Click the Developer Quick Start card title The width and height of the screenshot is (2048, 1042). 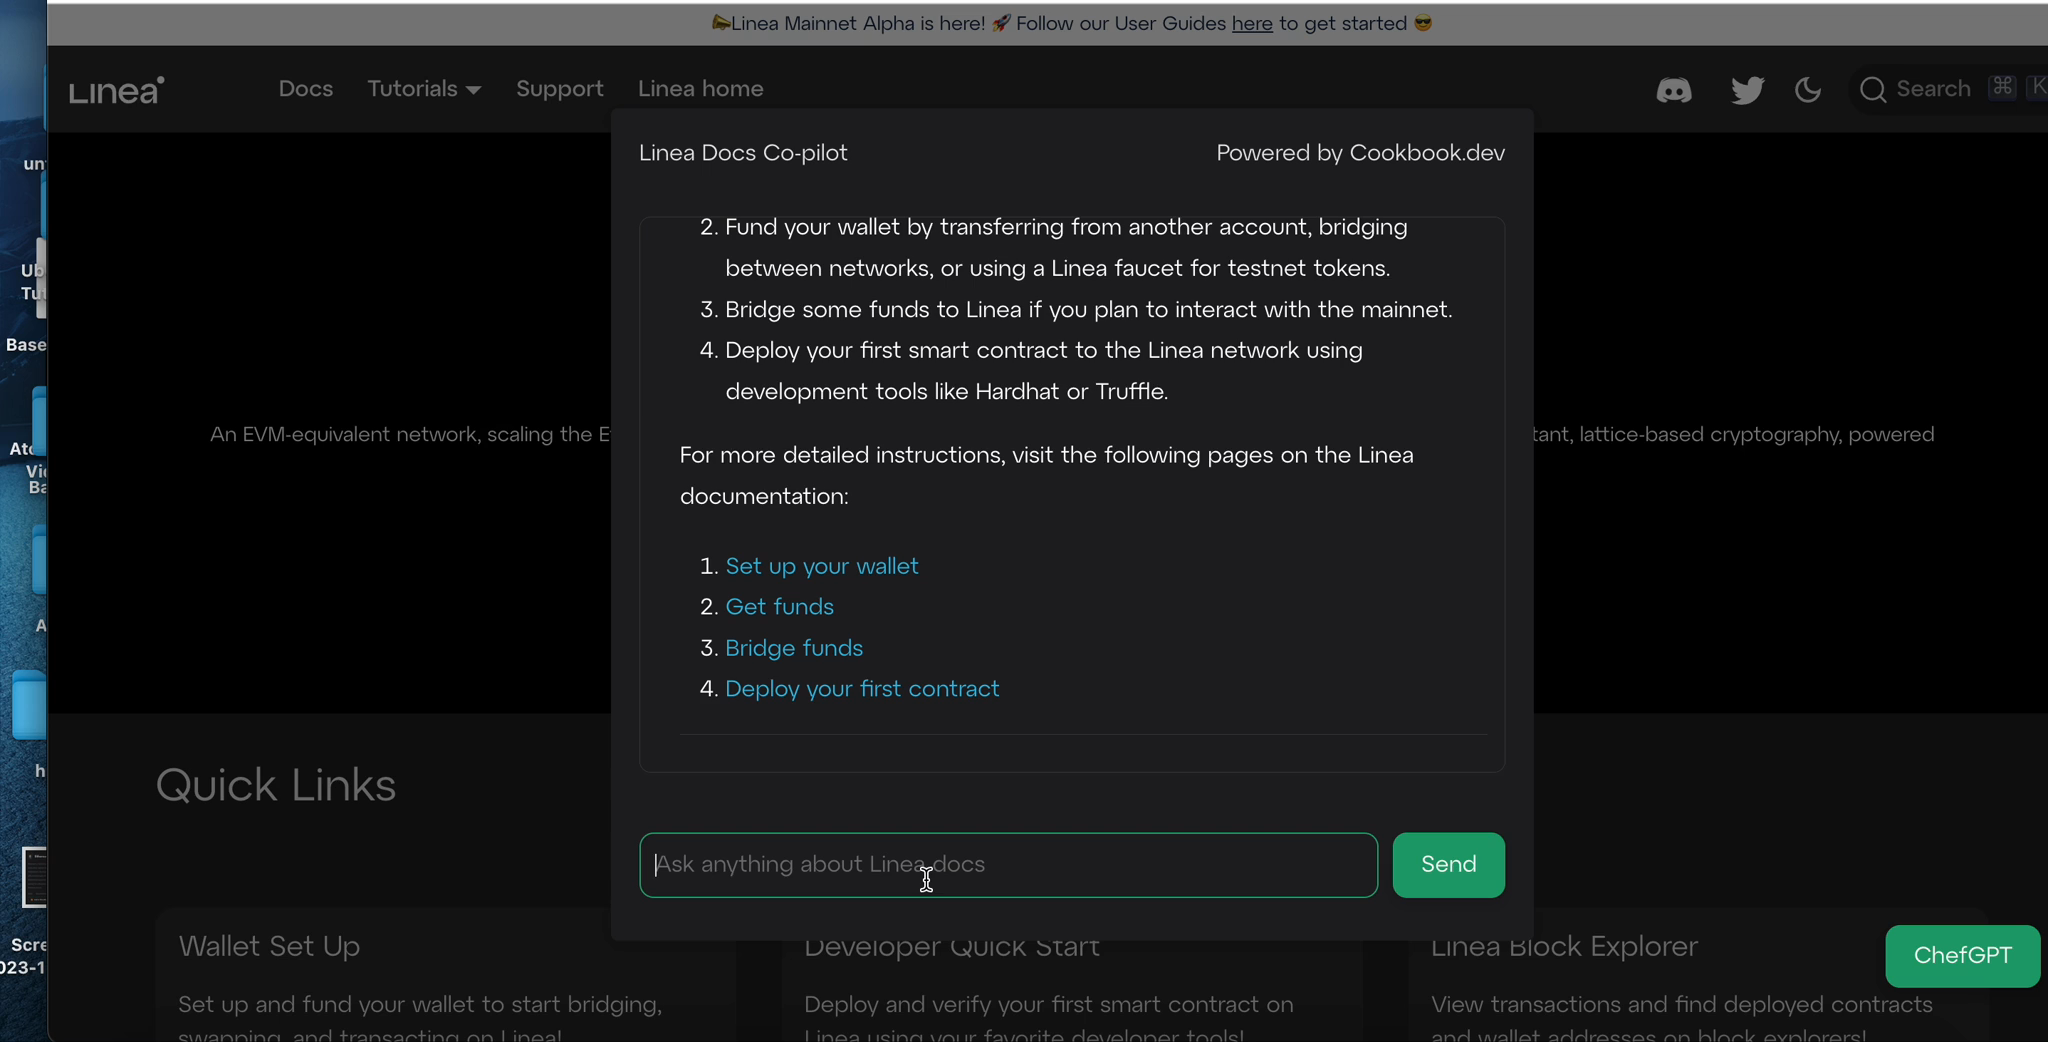click(952, 948)
